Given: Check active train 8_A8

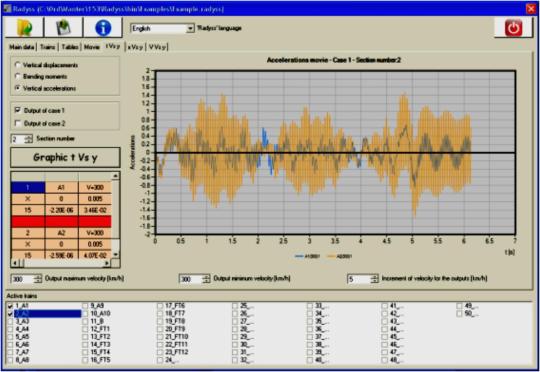Looking at the screenshot, I should tap(10, 360).
